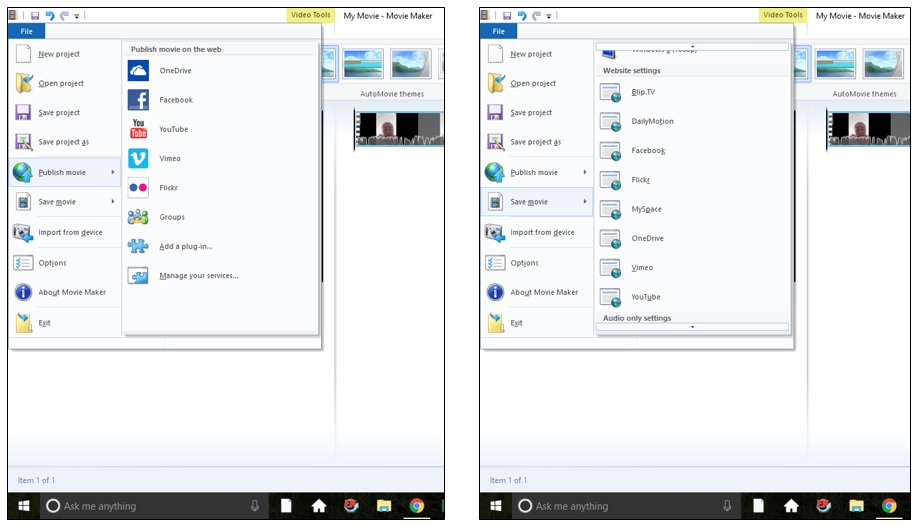Open Video Tools tab in Publish submenu window
The image size is (918, 526).
click(310, 15)
